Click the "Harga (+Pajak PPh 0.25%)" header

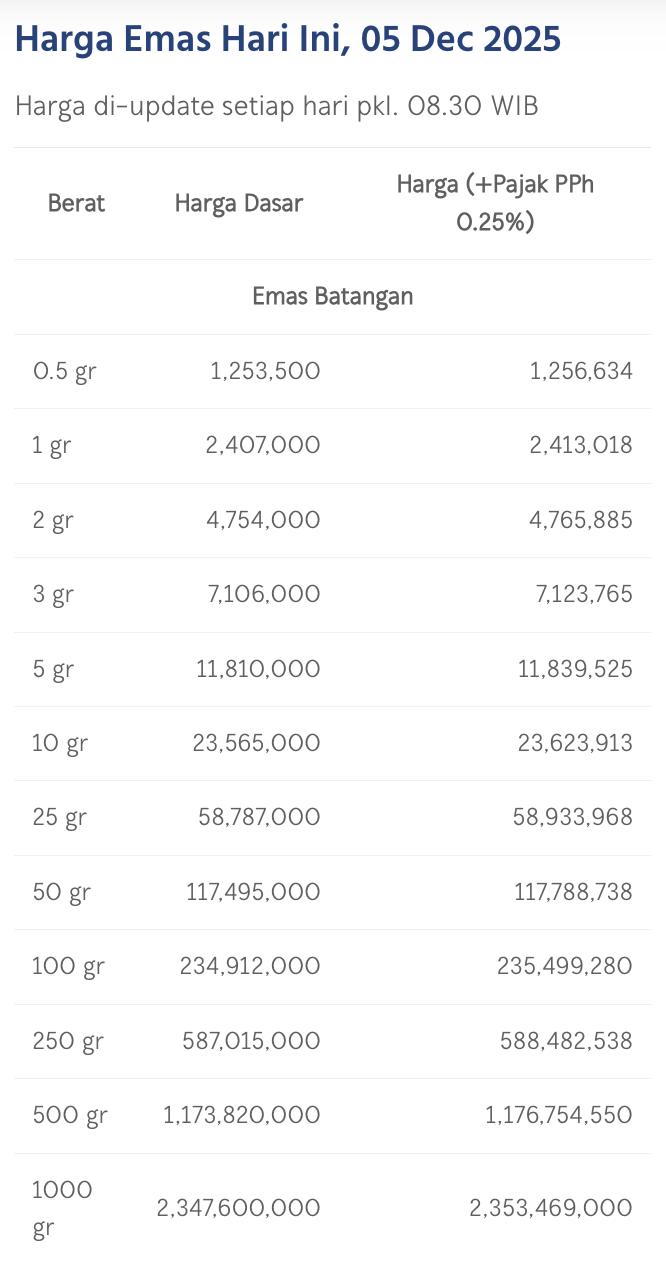click(x=495, y=203)
